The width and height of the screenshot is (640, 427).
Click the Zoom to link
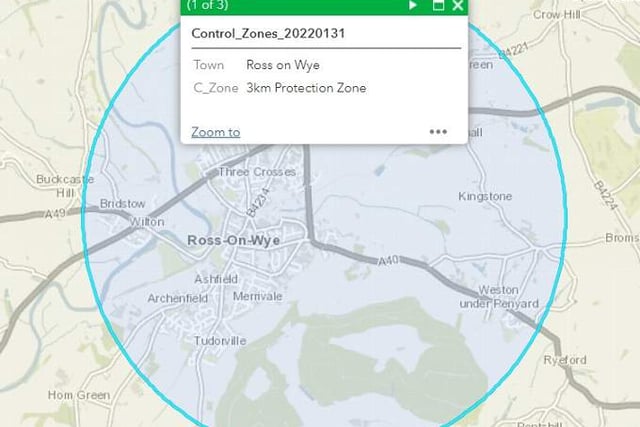tap(216, 132)
